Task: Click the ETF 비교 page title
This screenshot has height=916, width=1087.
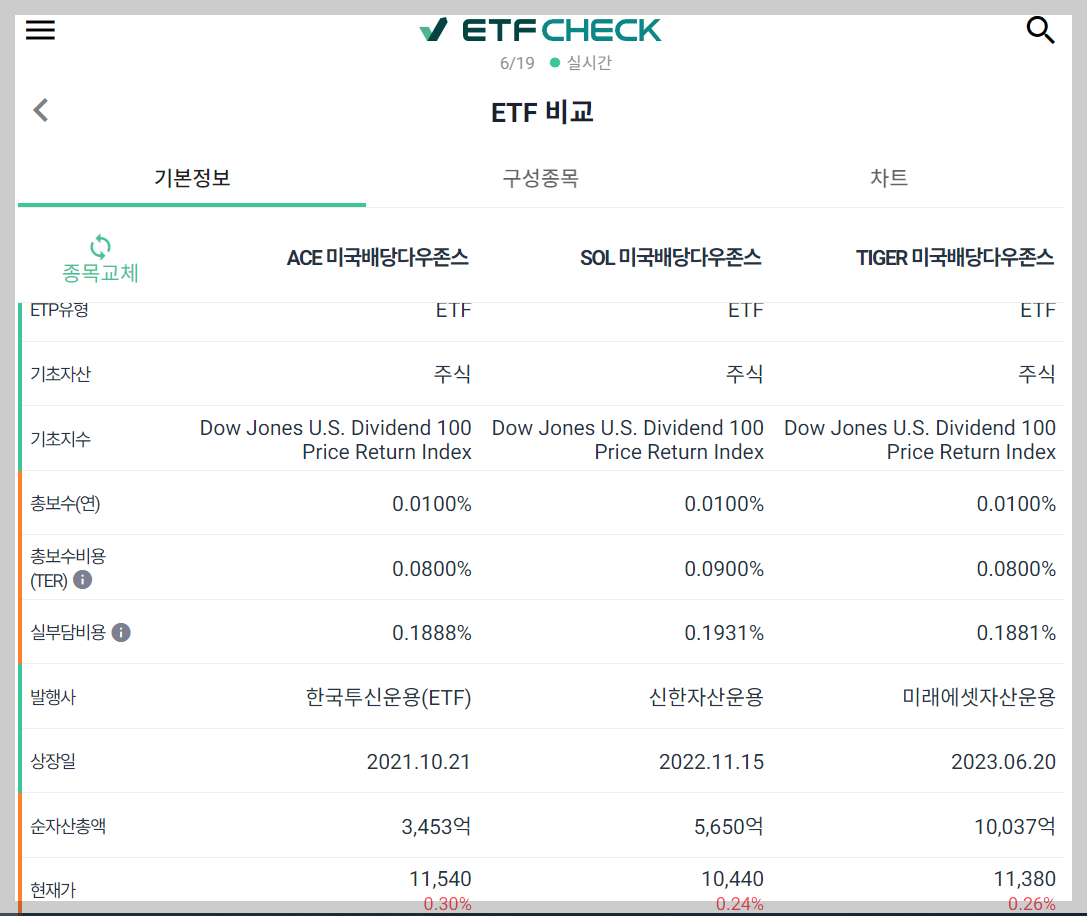Action: pos(542,112)
